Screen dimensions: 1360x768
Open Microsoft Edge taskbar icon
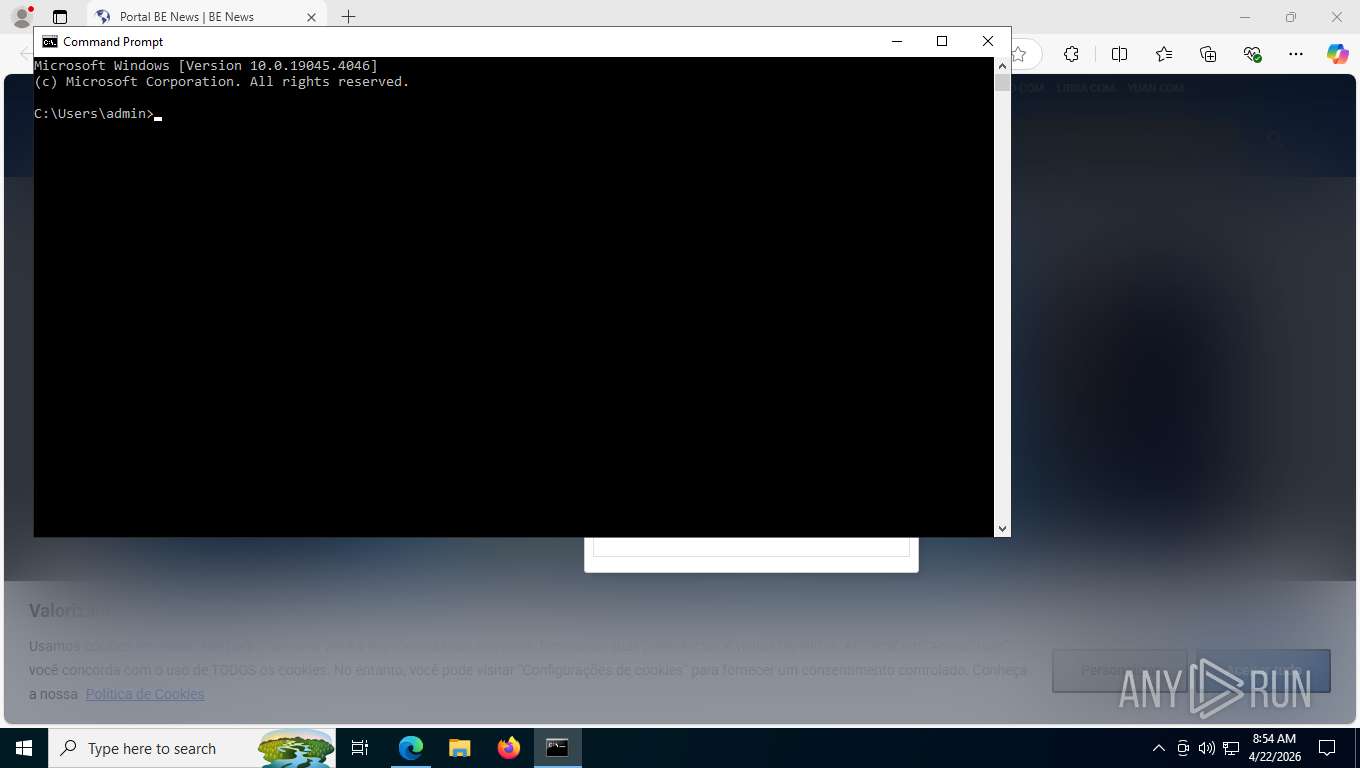click(x=410, y=748)
